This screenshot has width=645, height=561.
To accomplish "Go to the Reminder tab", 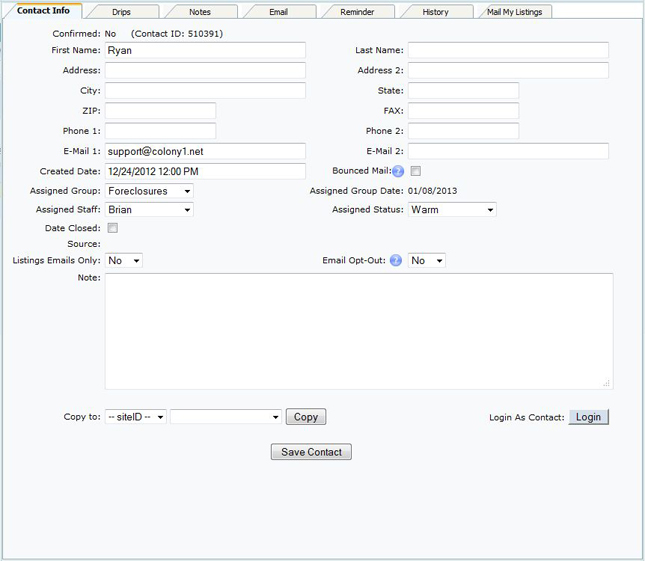I will click(356, 12).
